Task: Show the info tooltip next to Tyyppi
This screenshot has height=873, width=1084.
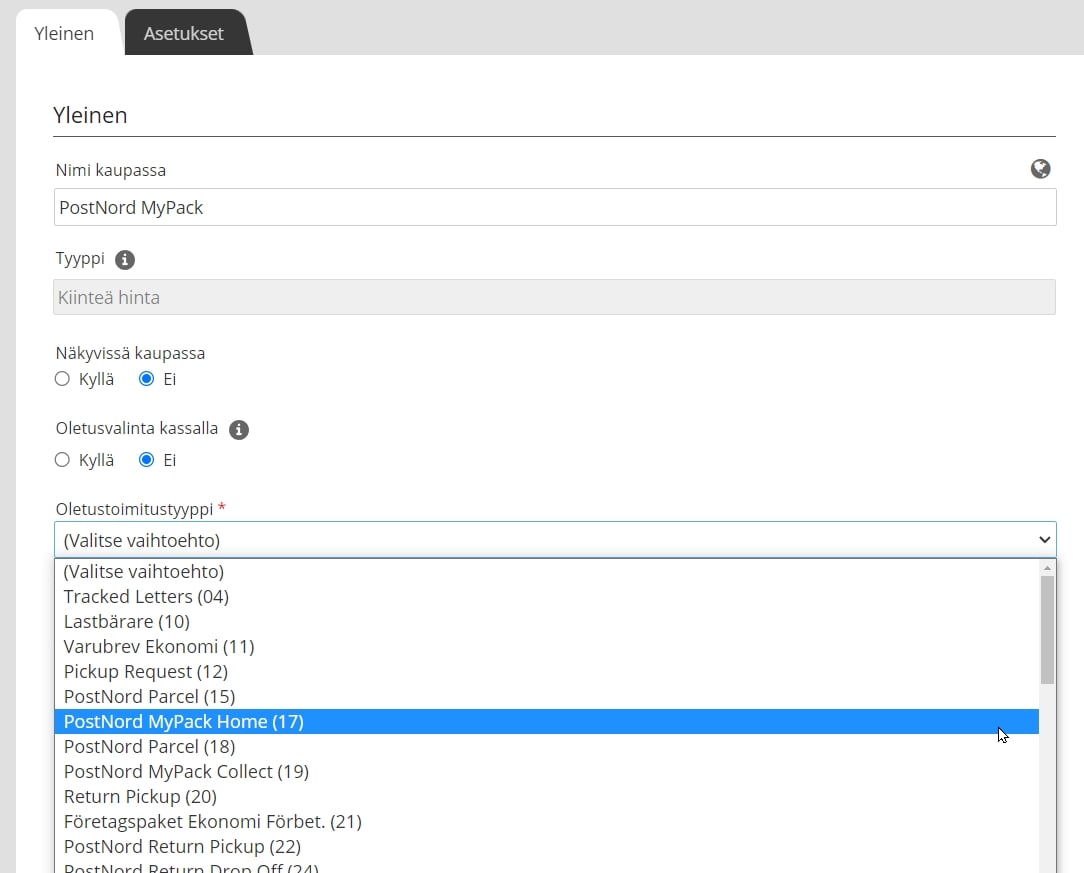Action: 124,260
